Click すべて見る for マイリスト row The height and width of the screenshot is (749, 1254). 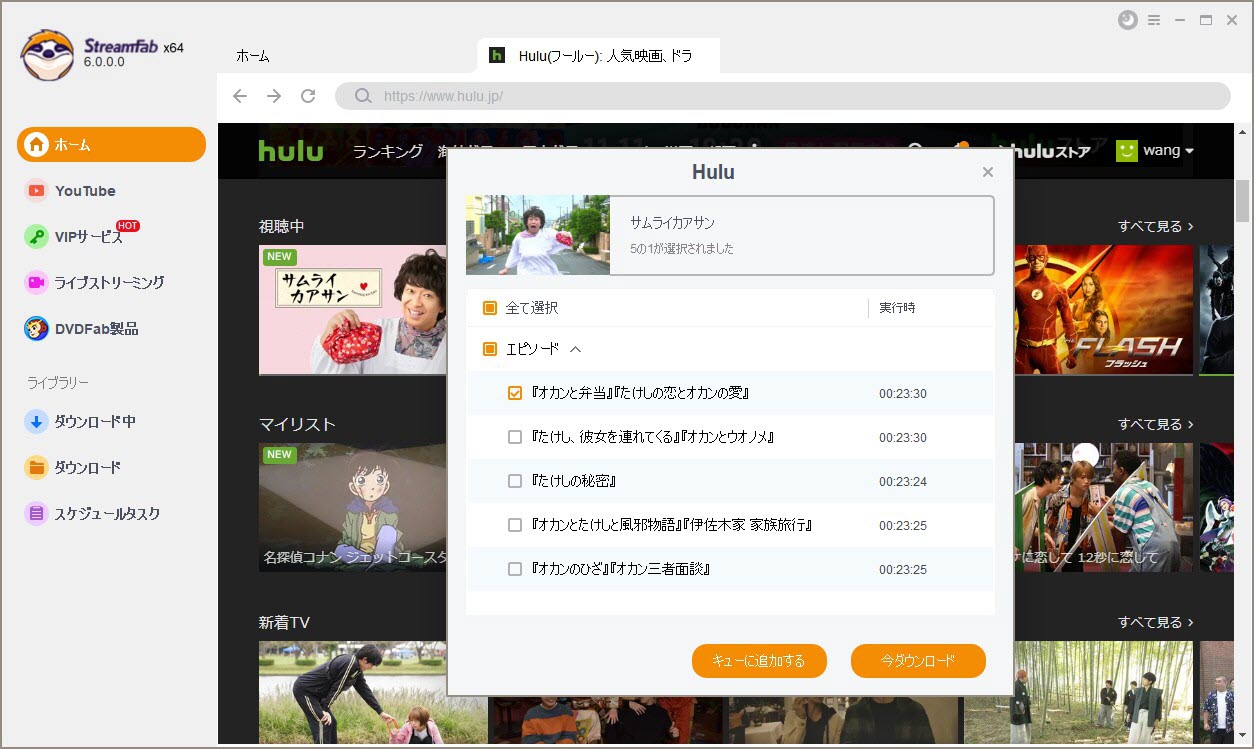1156,424
